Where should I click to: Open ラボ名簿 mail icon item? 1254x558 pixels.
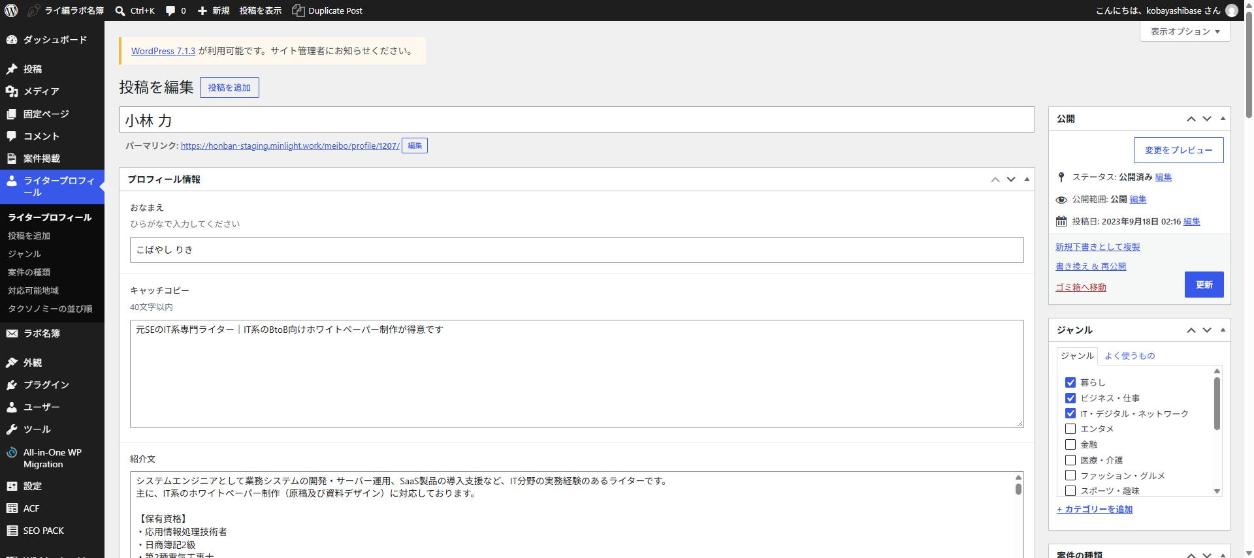tap(52, 333)
